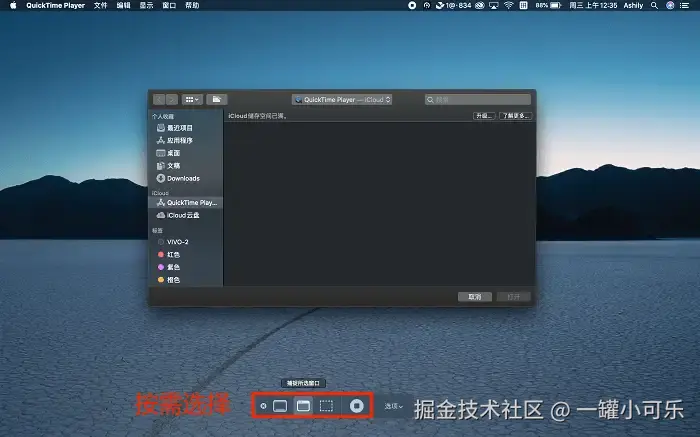Screen dimensions: 700x437
Task: Open the Notification Center list icon
Action: point(684,5)
